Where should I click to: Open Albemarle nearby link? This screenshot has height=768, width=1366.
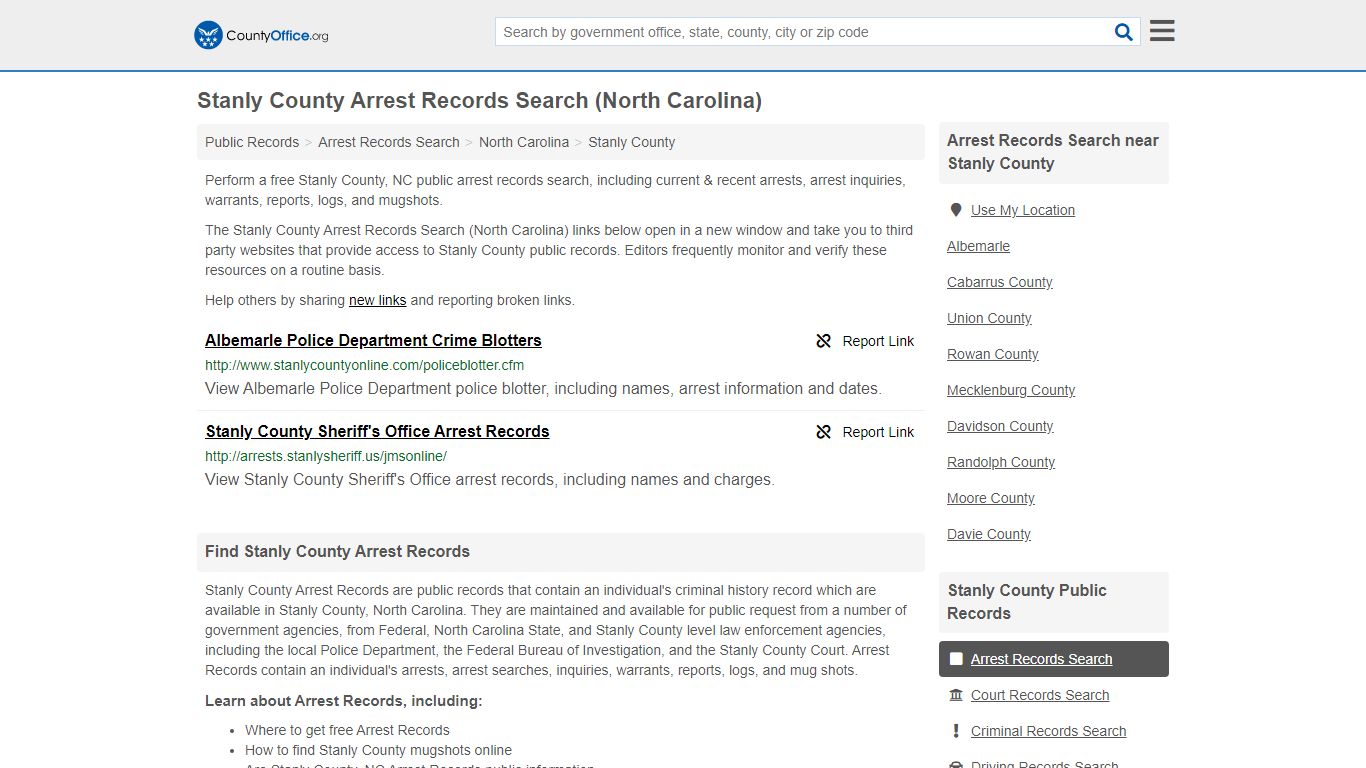pyautogui.click(x=978, y=246)
